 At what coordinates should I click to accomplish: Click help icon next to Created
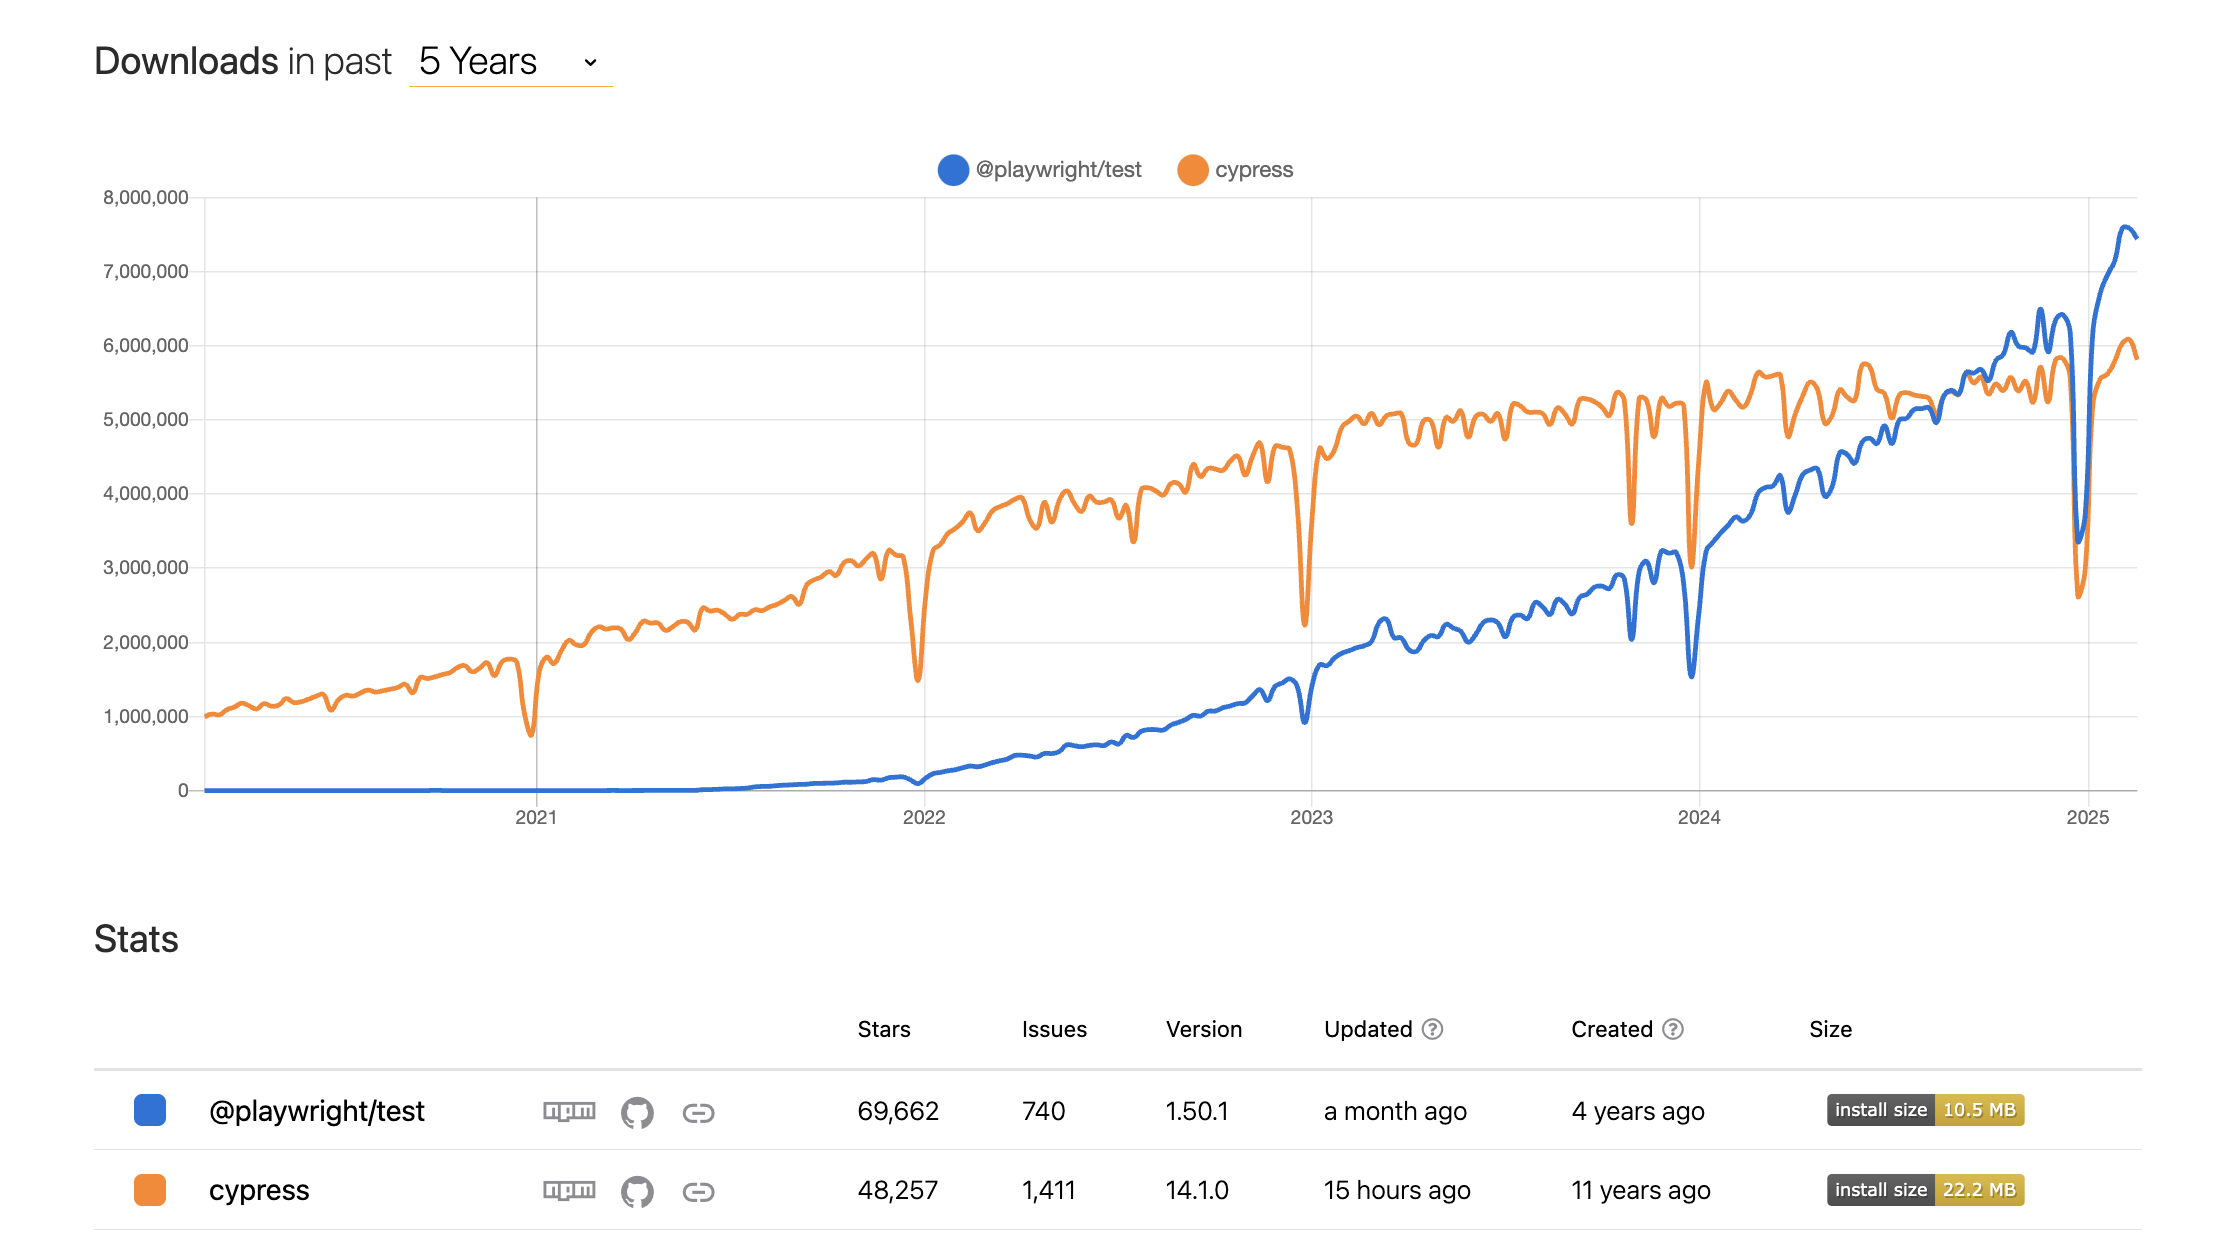[x=1673, y=1029]
